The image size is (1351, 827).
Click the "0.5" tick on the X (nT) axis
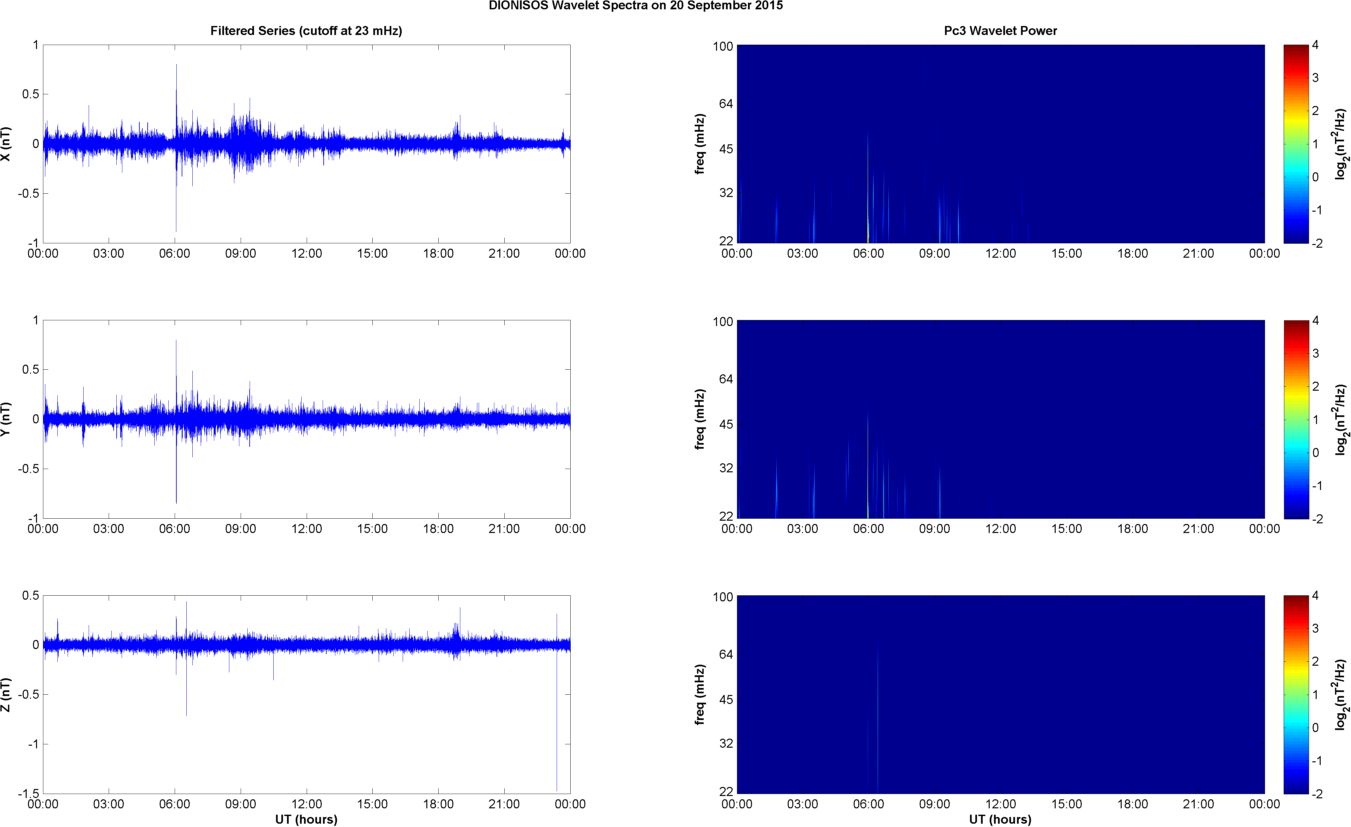pyautogui.click(x=30, y=94)
